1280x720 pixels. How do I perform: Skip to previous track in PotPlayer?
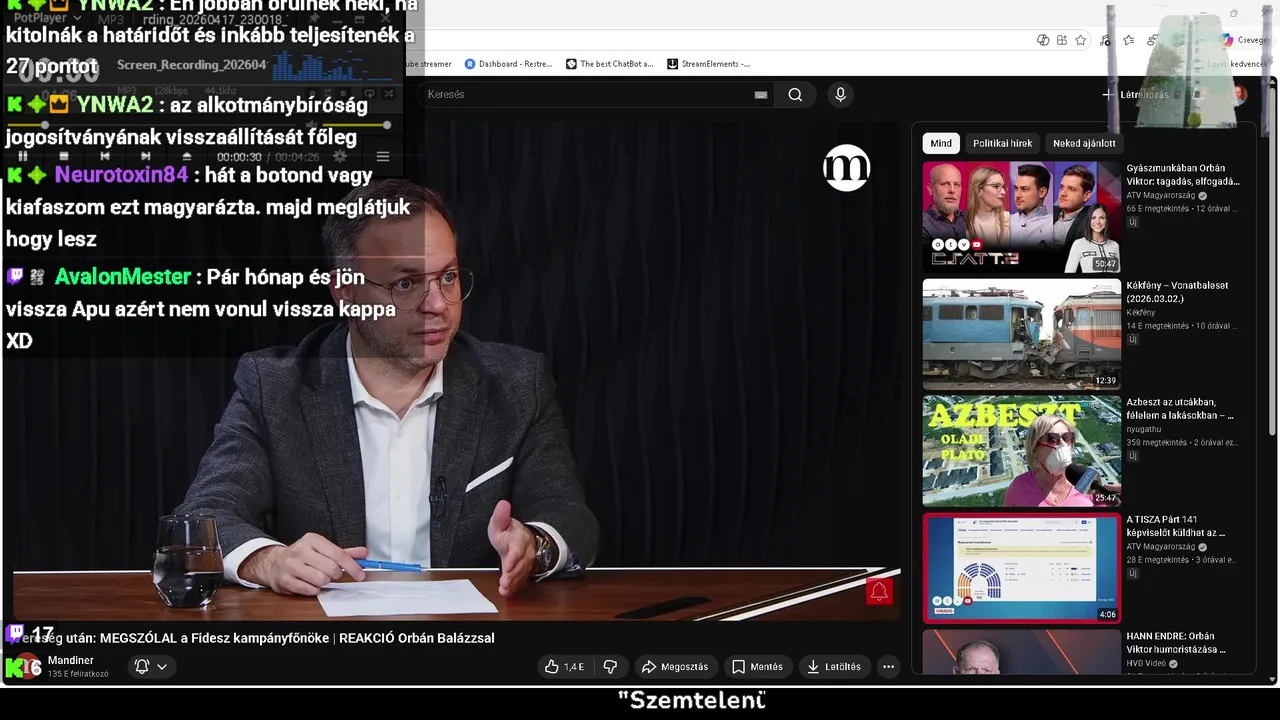tap(105, 157)
